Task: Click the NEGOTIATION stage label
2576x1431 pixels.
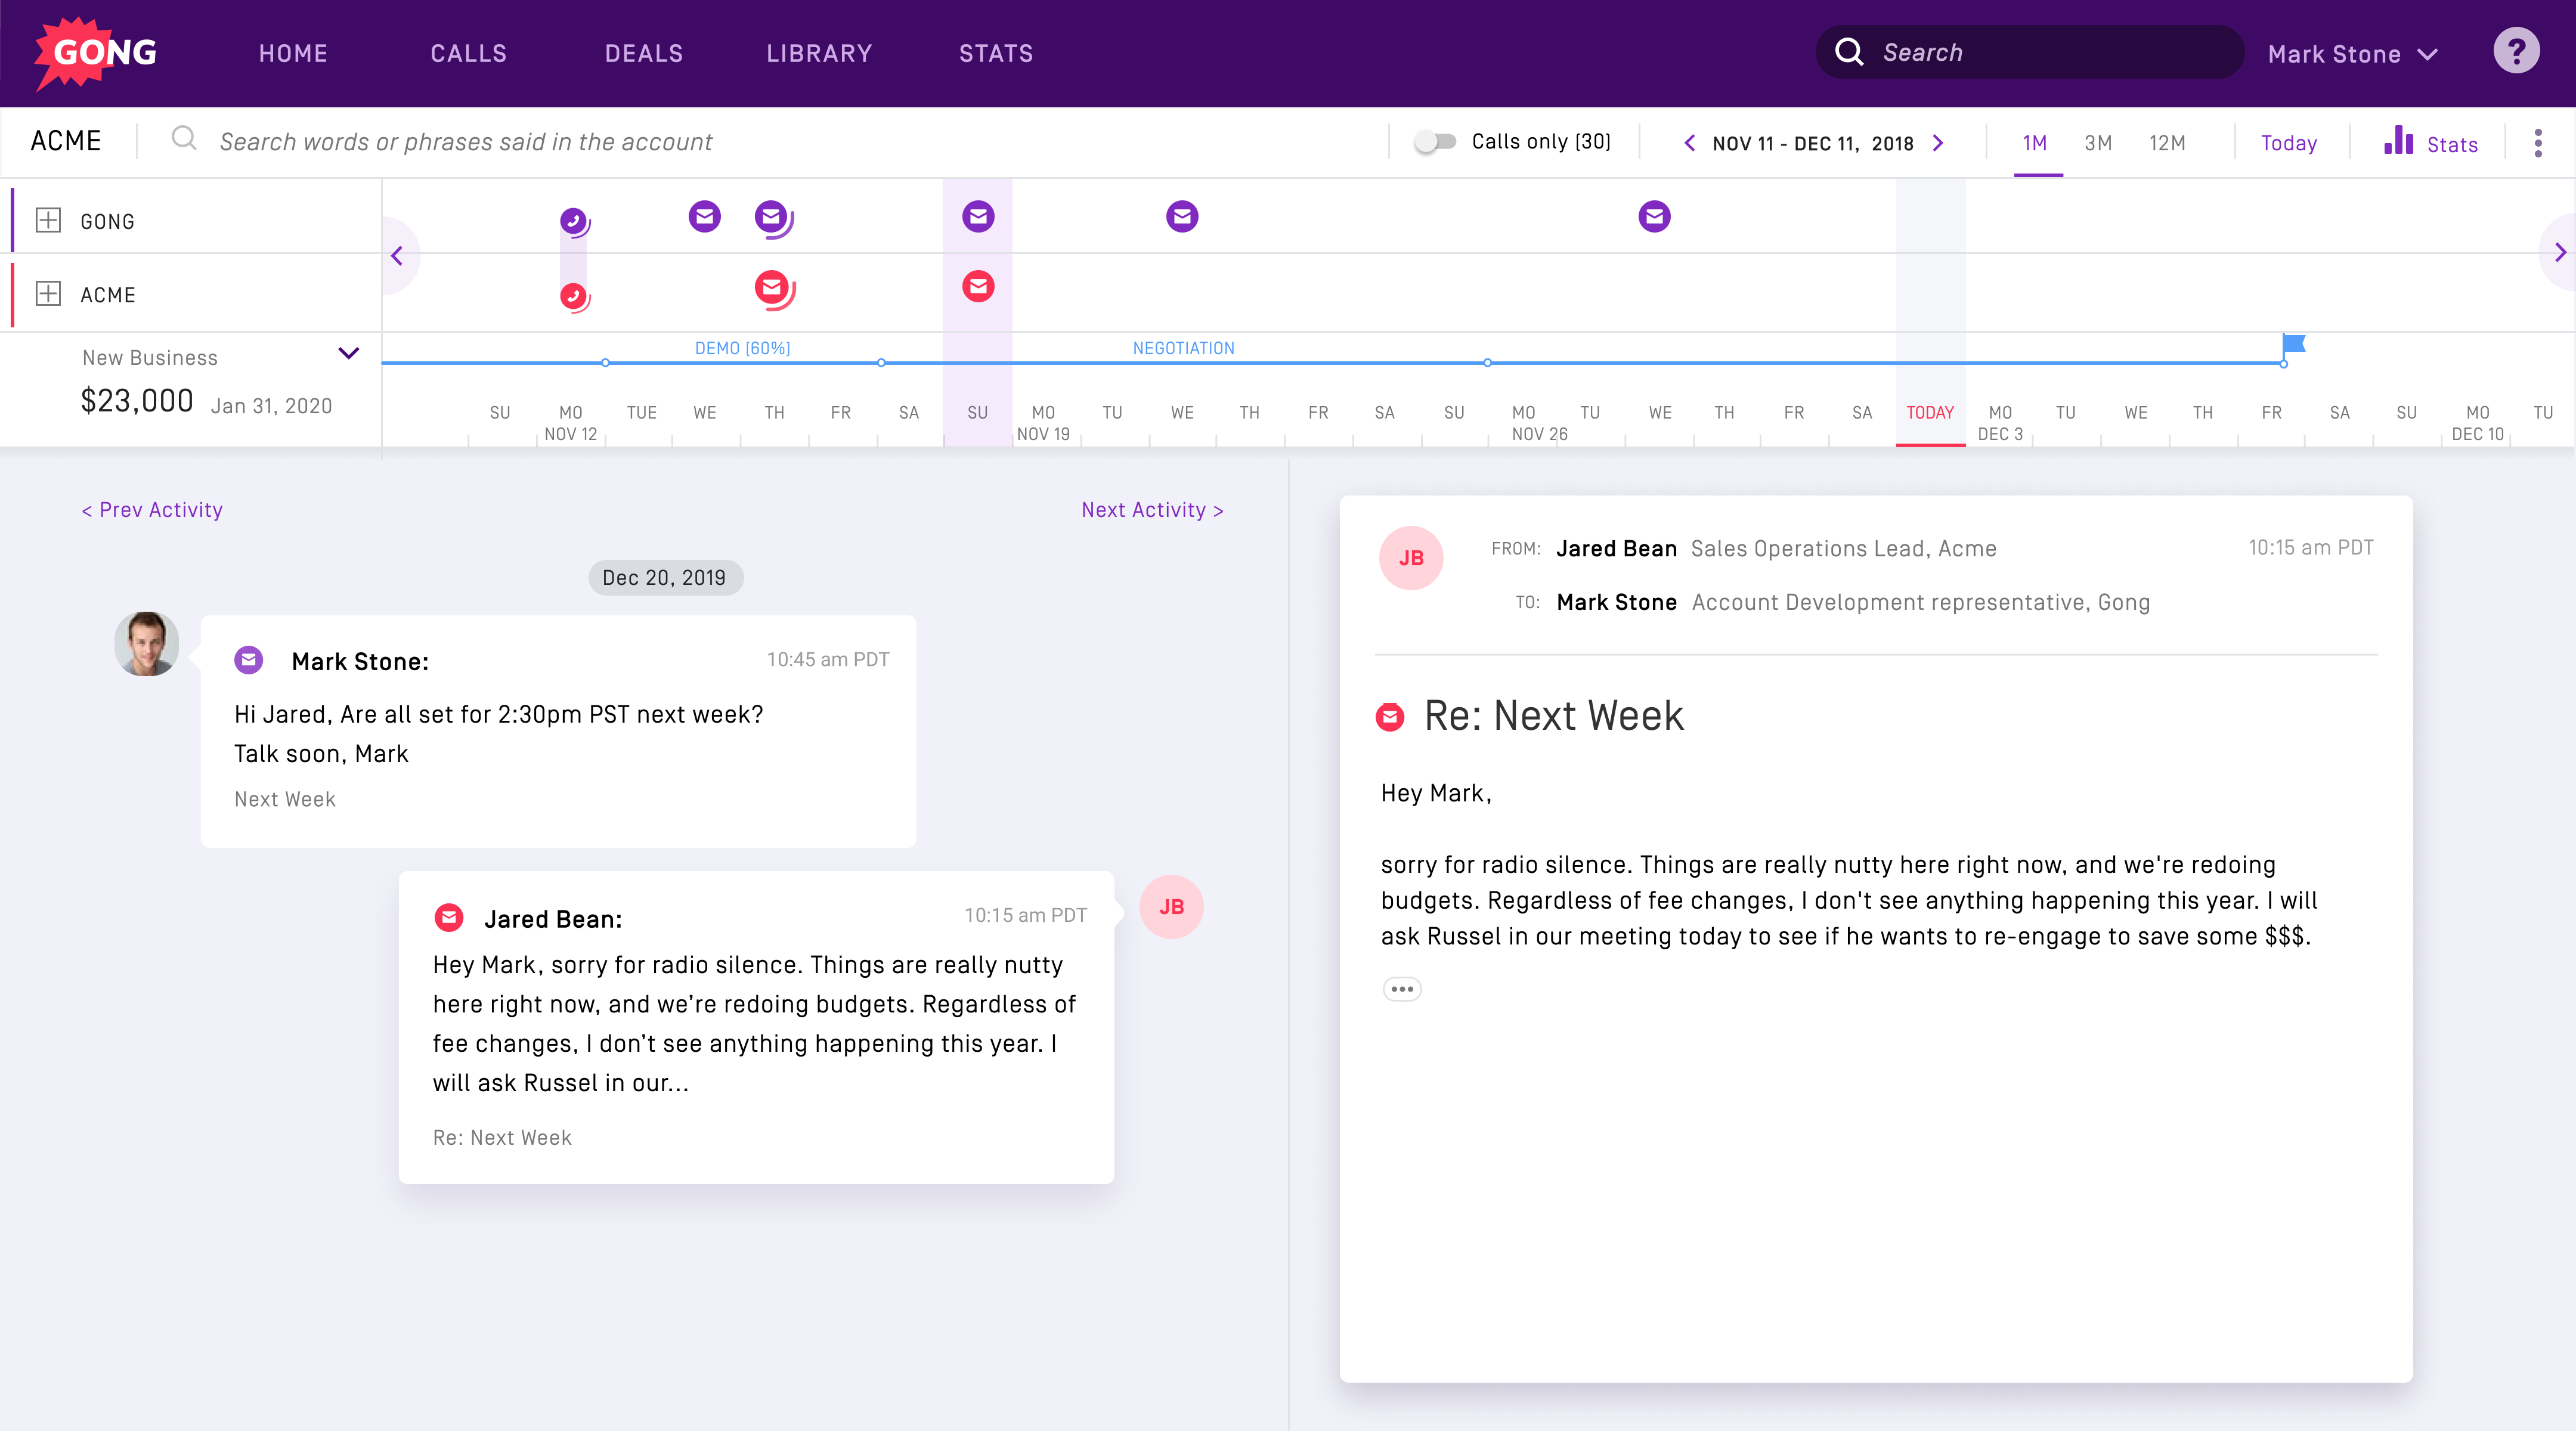Action: pos(1183,348)
